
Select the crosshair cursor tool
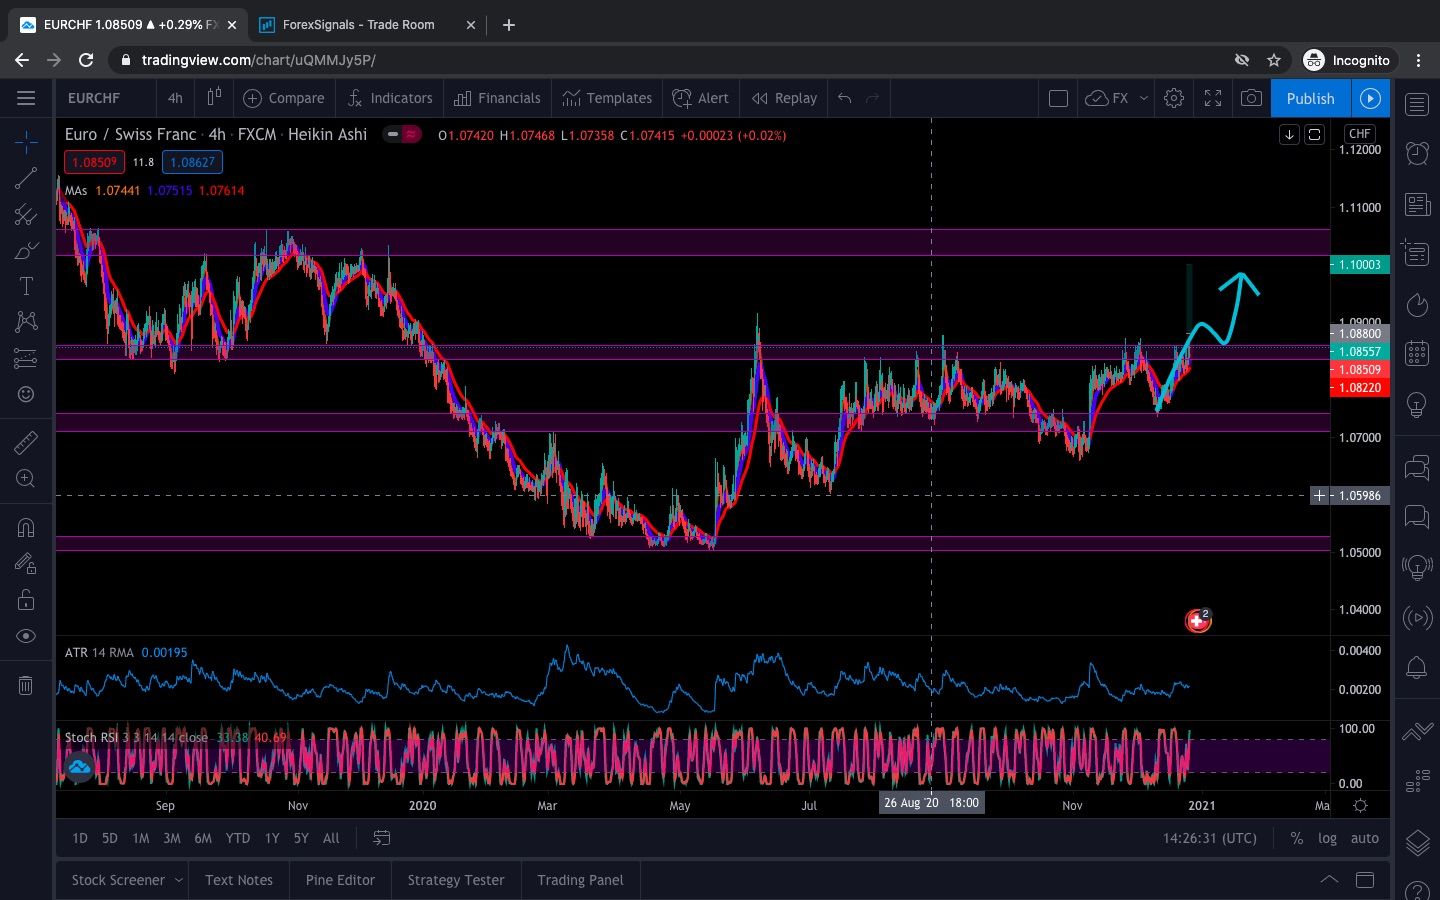point(26,142)
